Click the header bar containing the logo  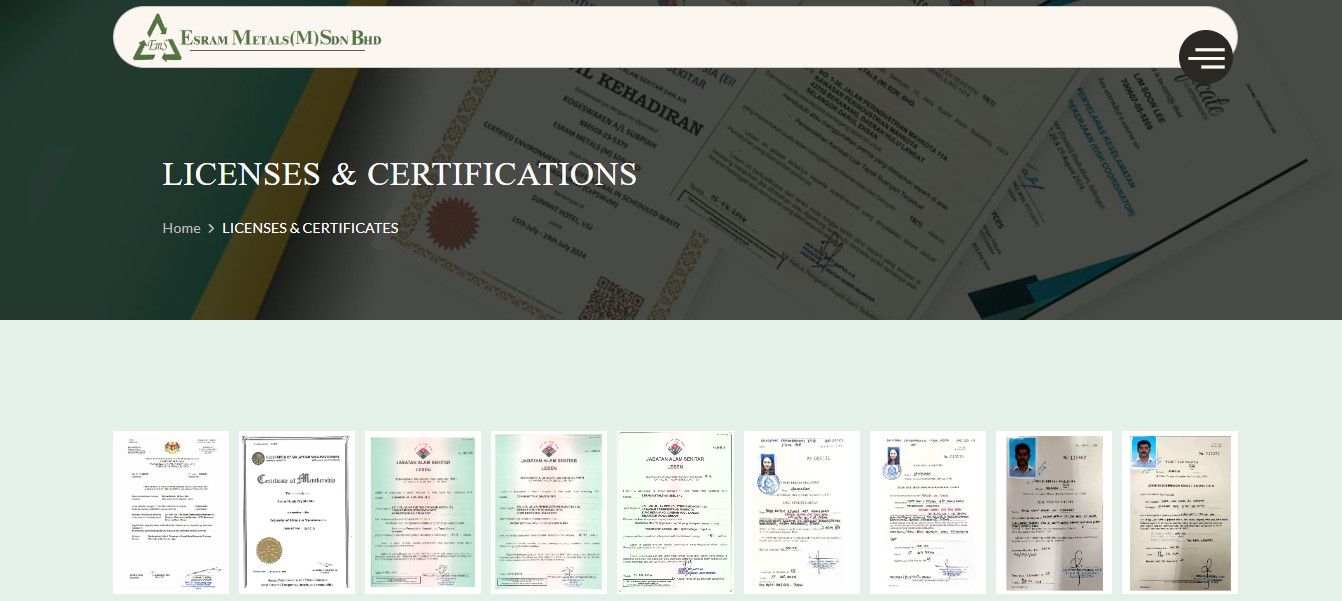[x=677, y=37]
